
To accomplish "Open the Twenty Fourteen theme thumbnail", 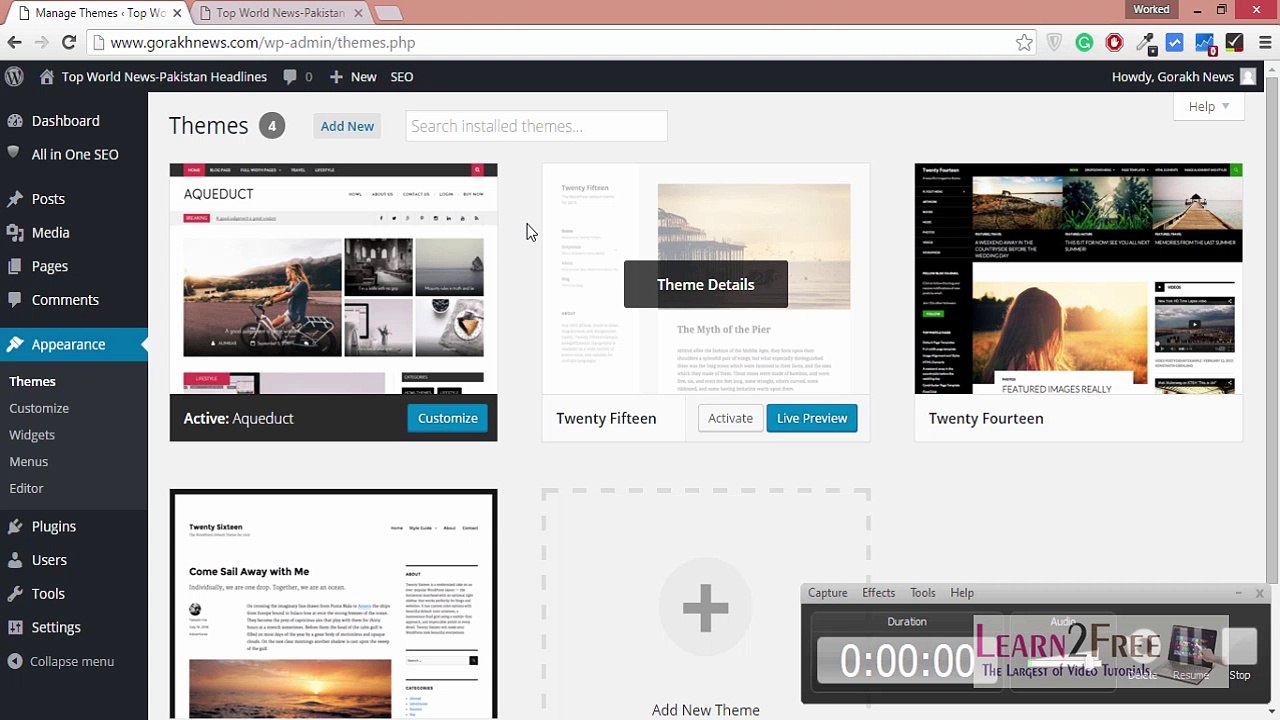I will pos(1078,279).
